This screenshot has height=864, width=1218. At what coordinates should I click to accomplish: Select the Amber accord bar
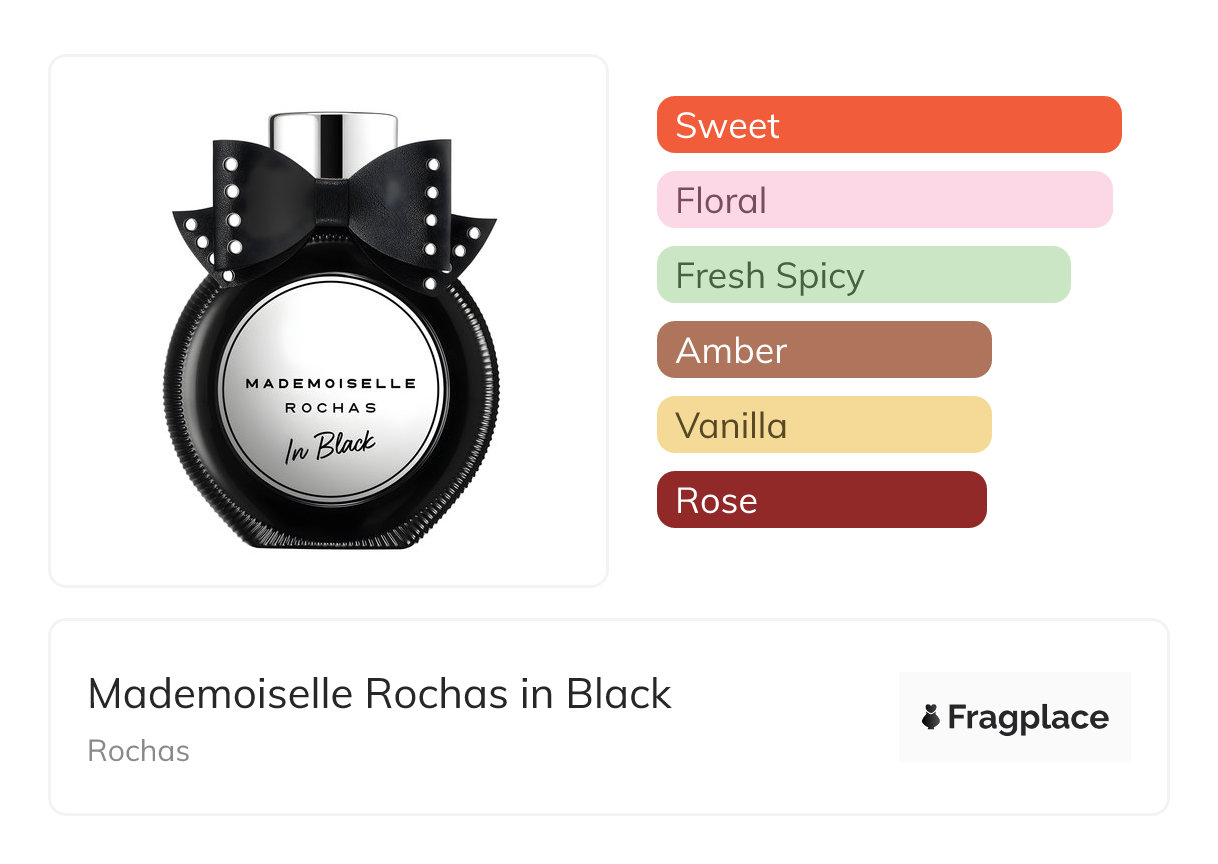(823, 350)
